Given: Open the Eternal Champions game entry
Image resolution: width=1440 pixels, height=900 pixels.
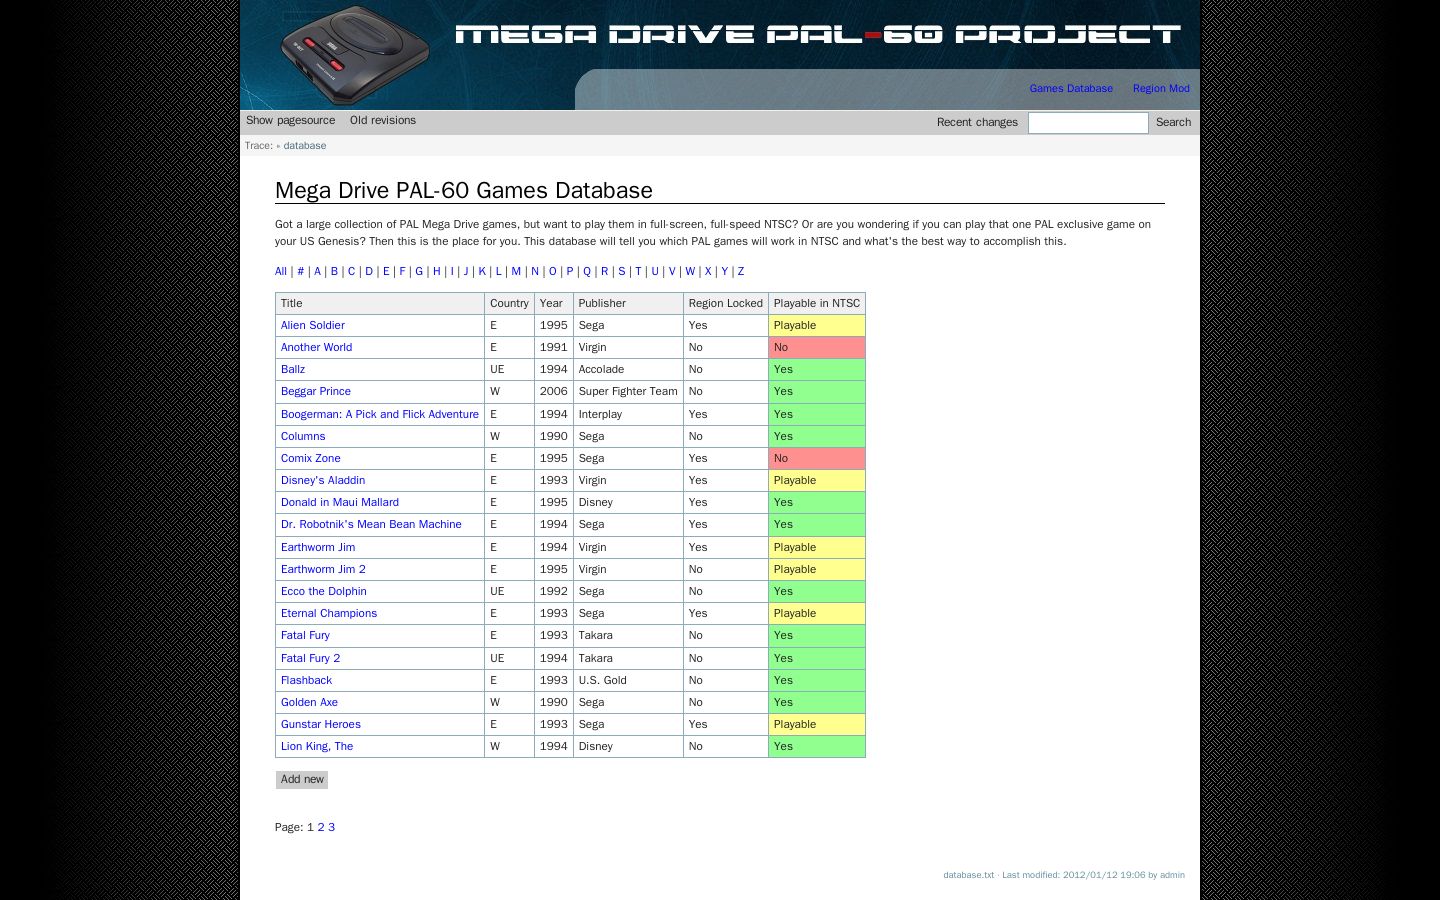Looking at the screenshot, I should [329, 614].
